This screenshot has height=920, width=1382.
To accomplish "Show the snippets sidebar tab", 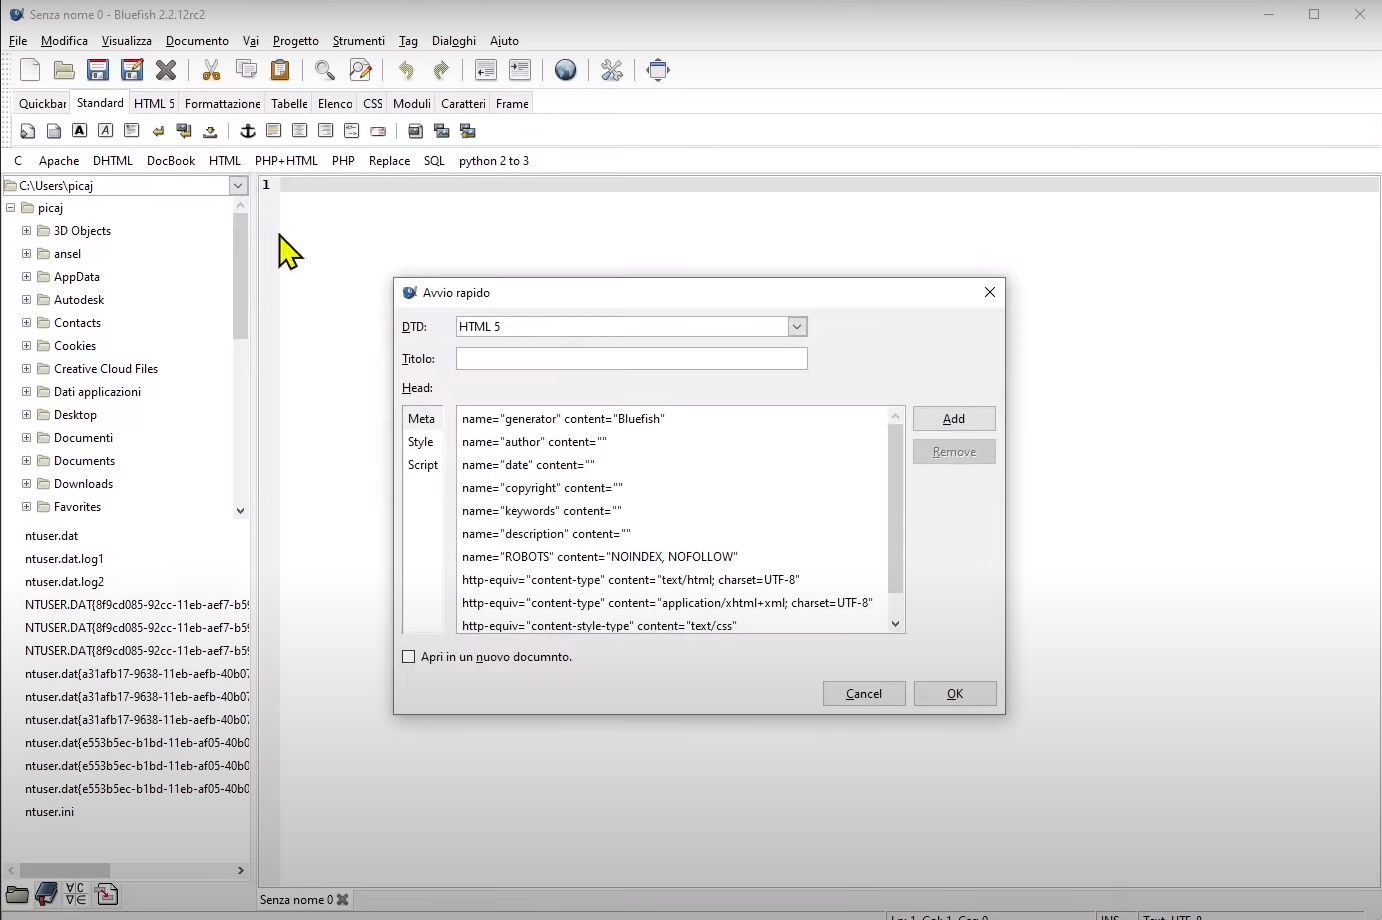I will pos(106,894).
